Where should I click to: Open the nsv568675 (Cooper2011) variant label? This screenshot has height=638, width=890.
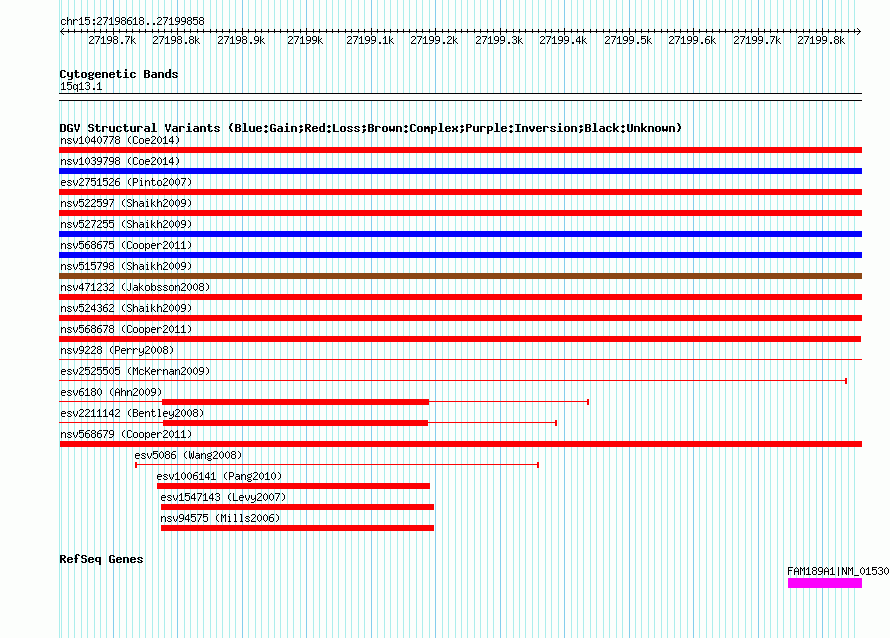click(126, 245)
